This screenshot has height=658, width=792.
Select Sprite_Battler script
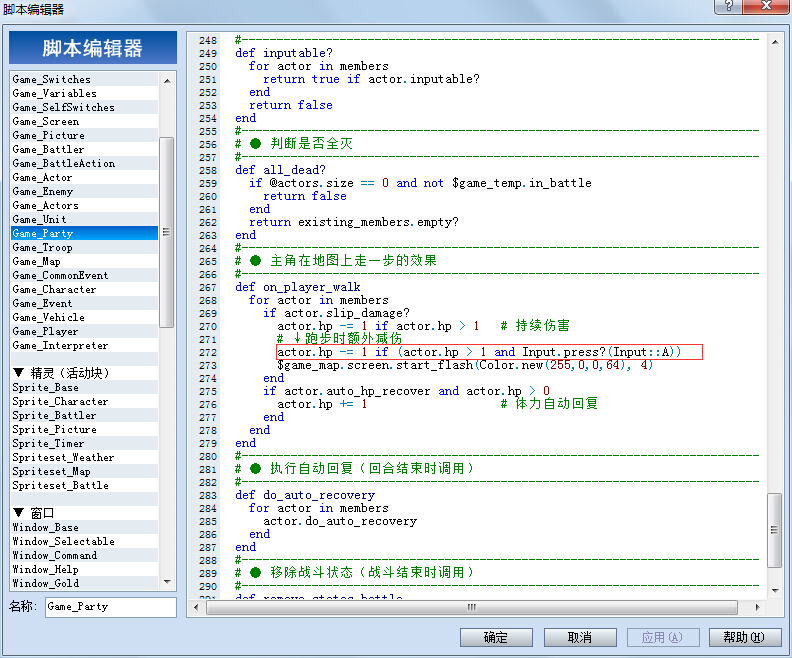pos(84,416)
